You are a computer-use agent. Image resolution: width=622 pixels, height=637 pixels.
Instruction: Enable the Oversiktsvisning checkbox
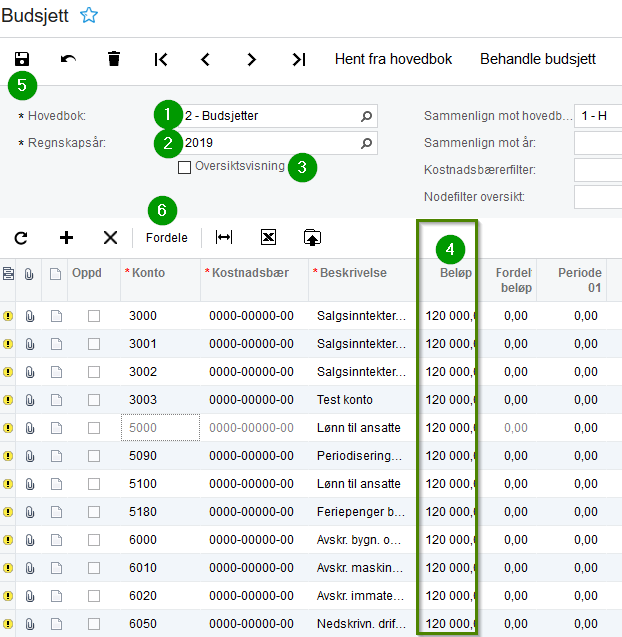(185, 167)
